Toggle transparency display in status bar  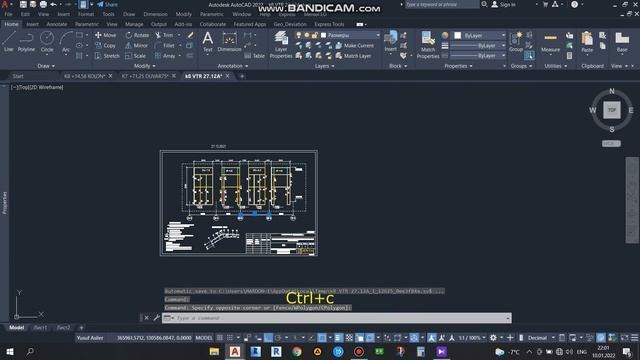point(349,338)
